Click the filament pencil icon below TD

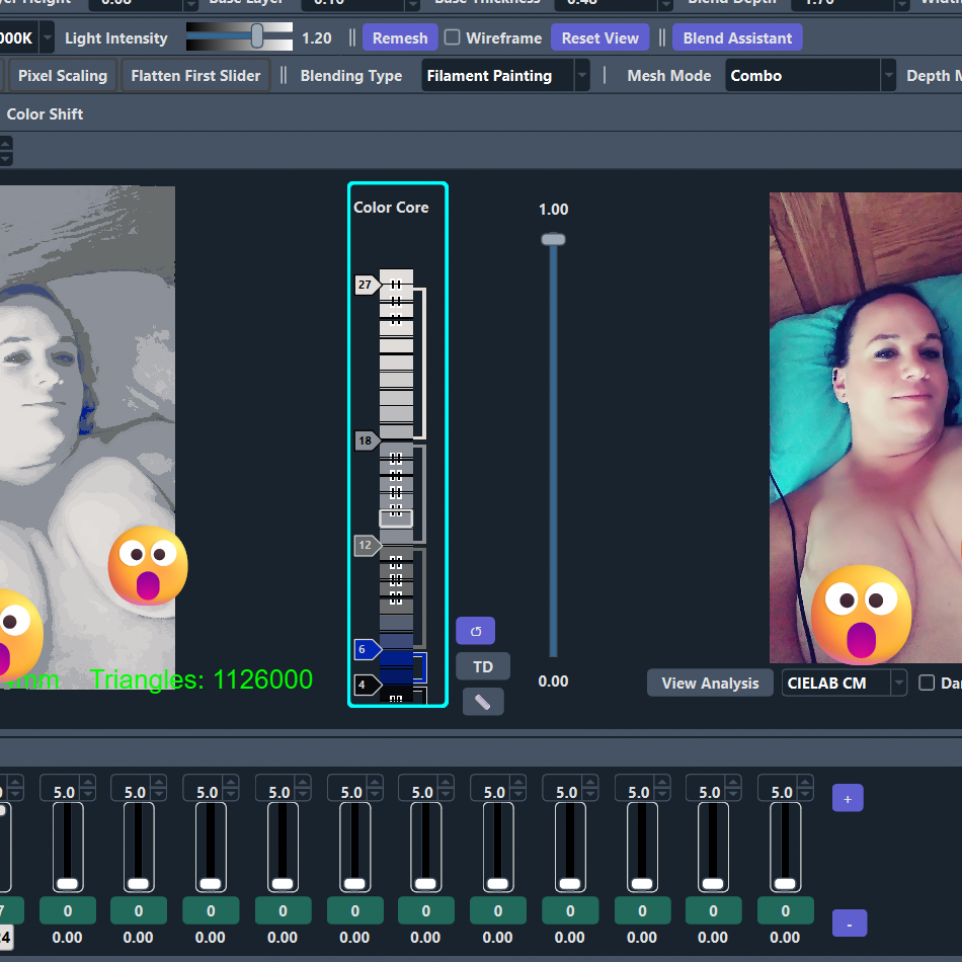click(x=483, y=701)
